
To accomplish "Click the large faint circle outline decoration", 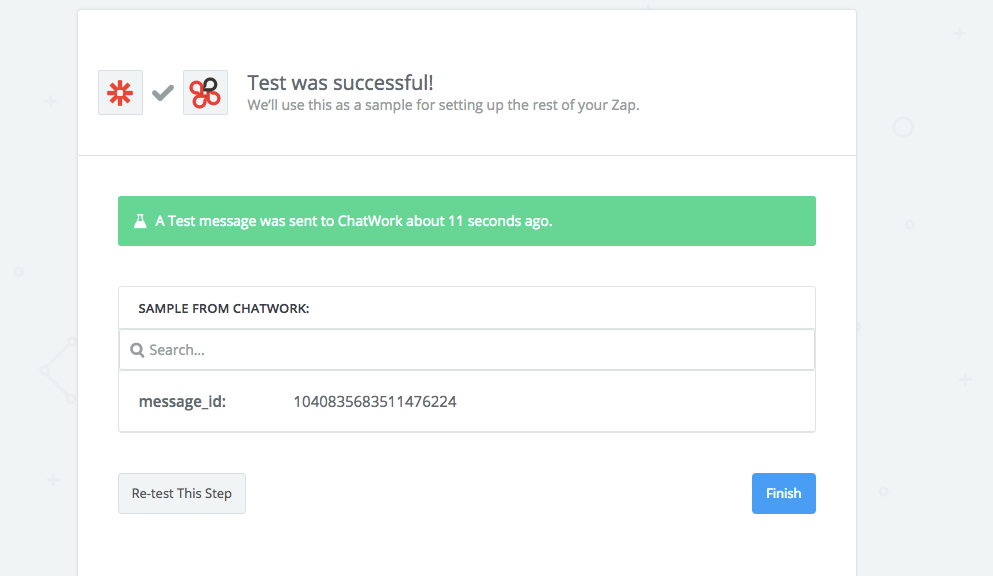I will [x=903, y=127].
